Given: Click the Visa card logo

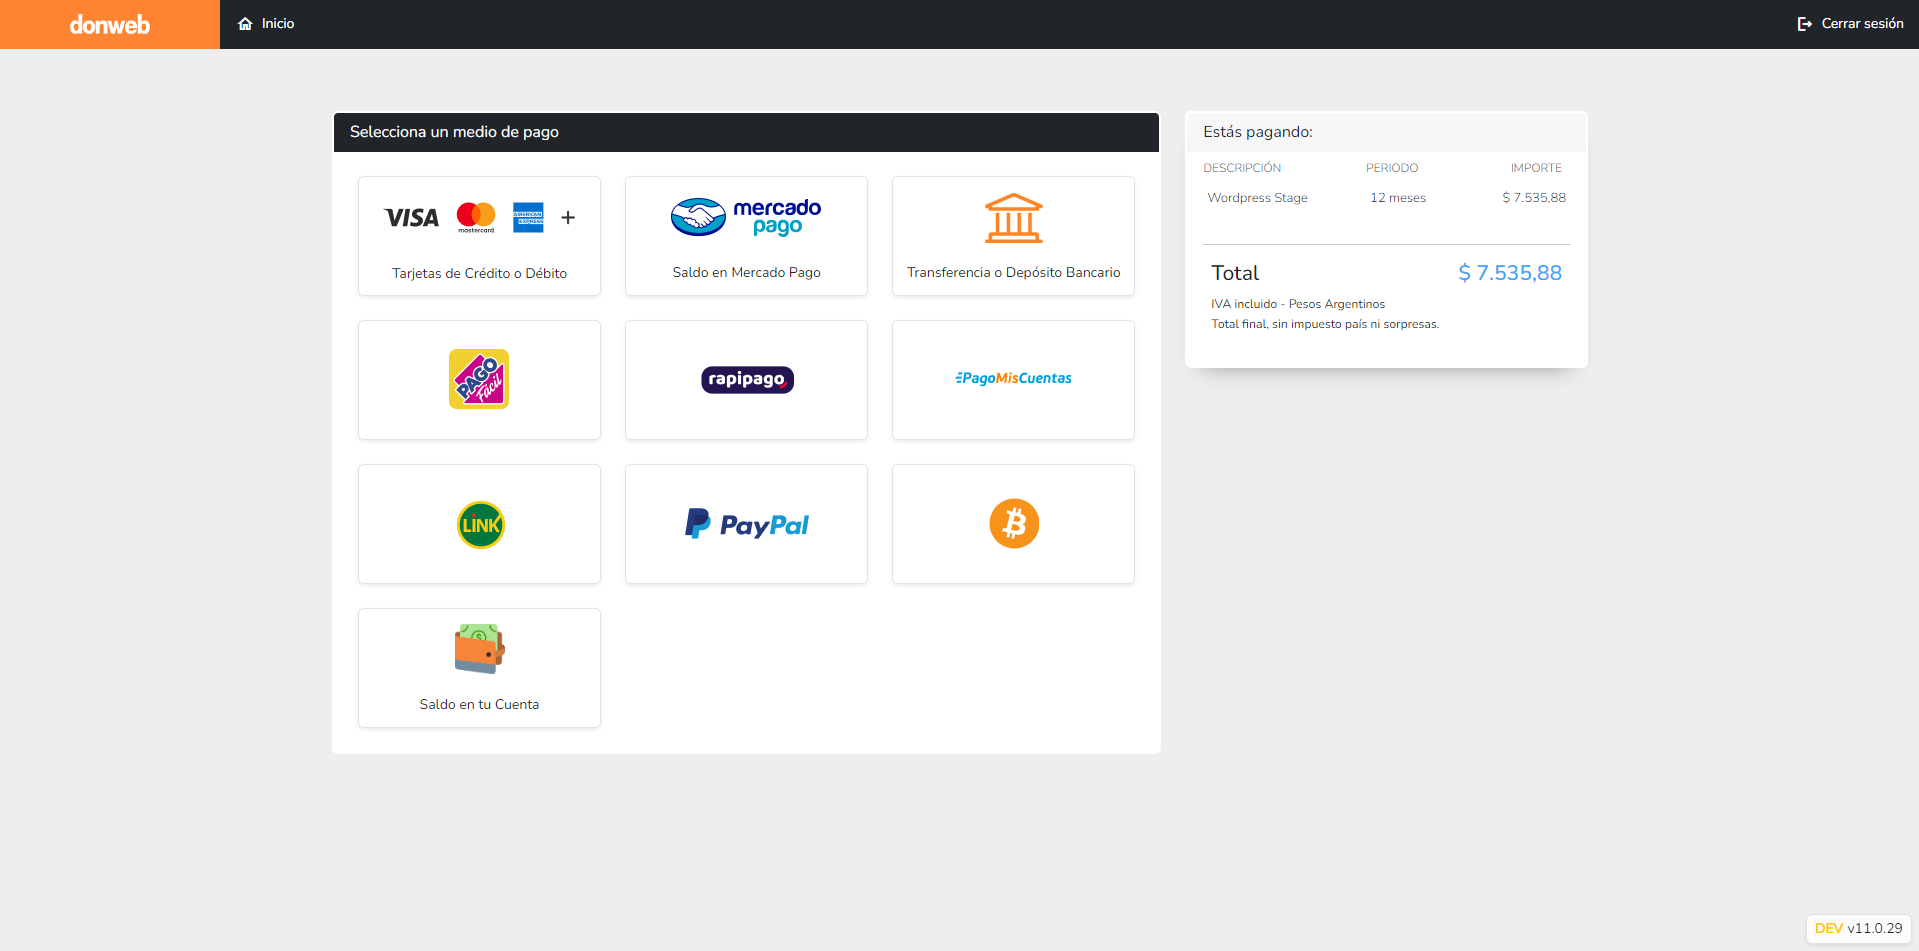Looking at the screenshot, I should tap(412, 218).
